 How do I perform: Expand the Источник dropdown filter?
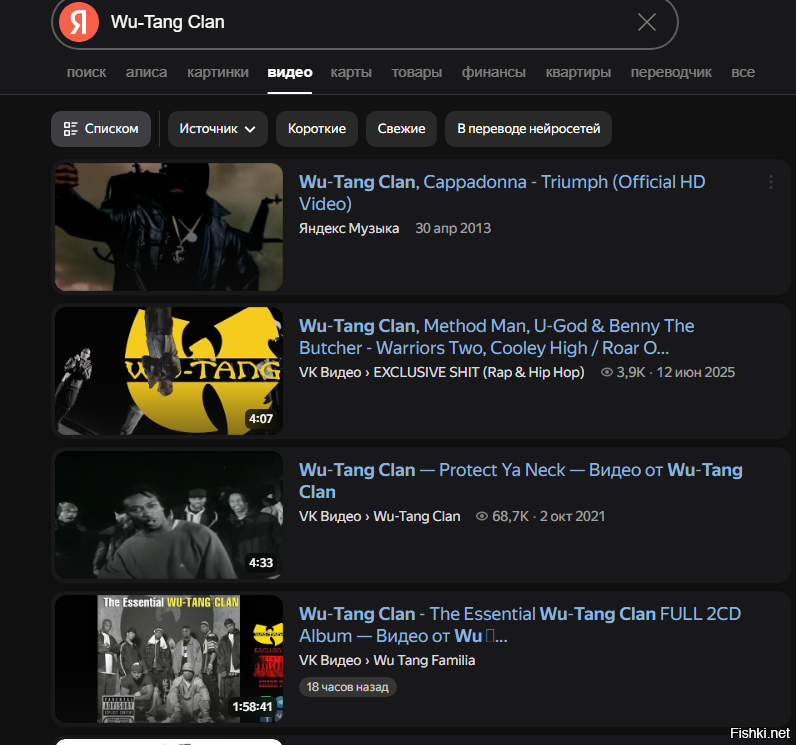217,129
